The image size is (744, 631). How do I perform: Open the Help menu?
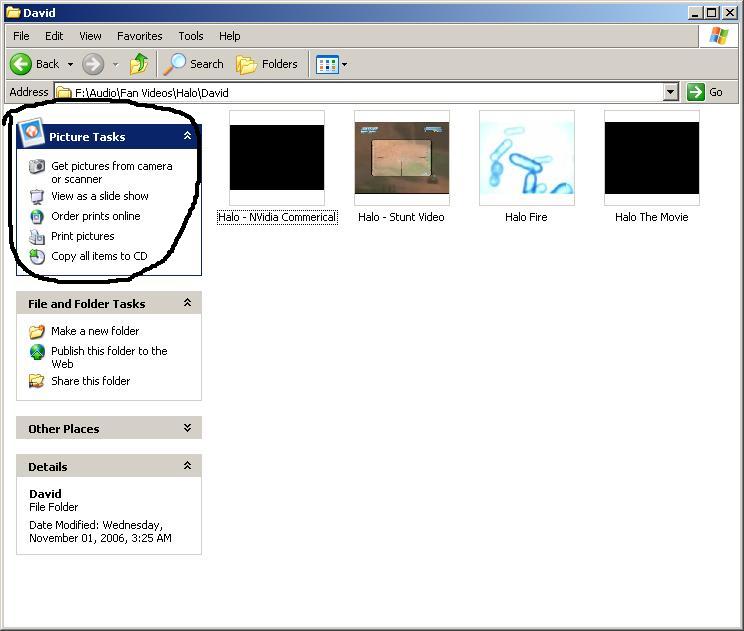pos(230,36)
